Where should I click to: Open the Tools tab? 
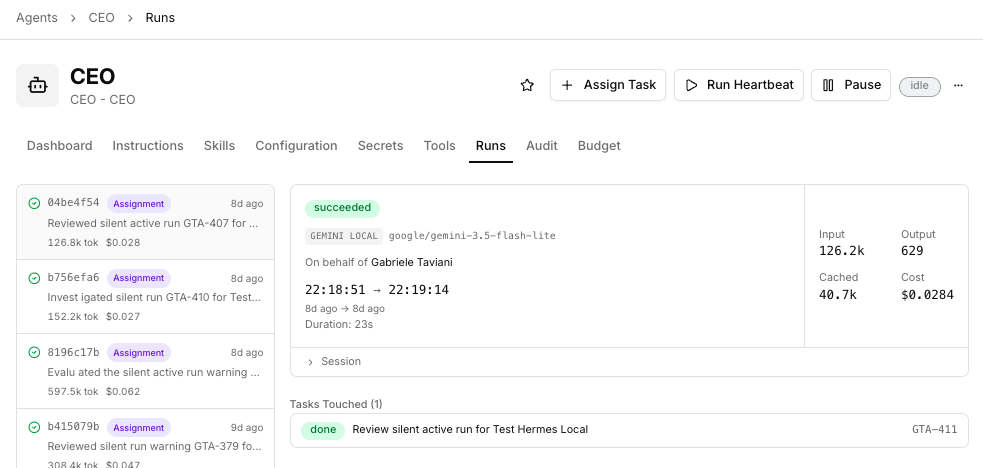(x=439, y=145)
